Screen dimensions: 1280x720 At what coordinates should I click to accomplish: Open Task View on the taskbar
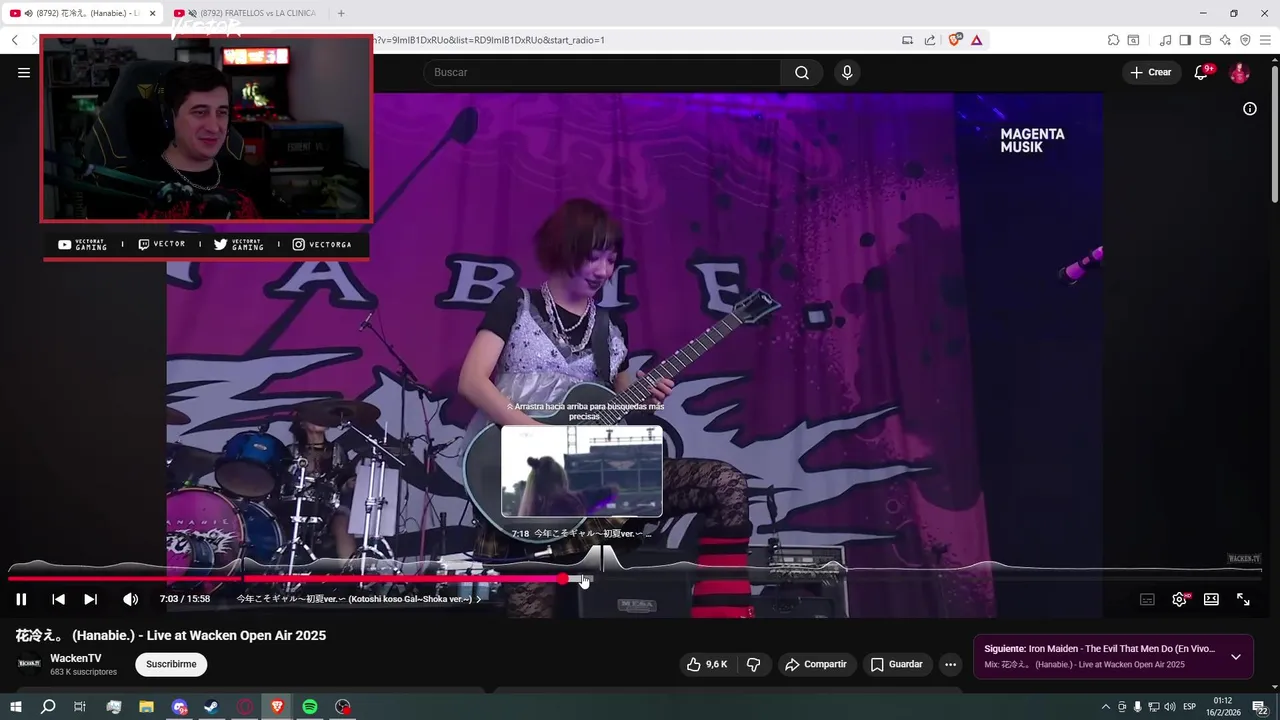click(80, 707)
